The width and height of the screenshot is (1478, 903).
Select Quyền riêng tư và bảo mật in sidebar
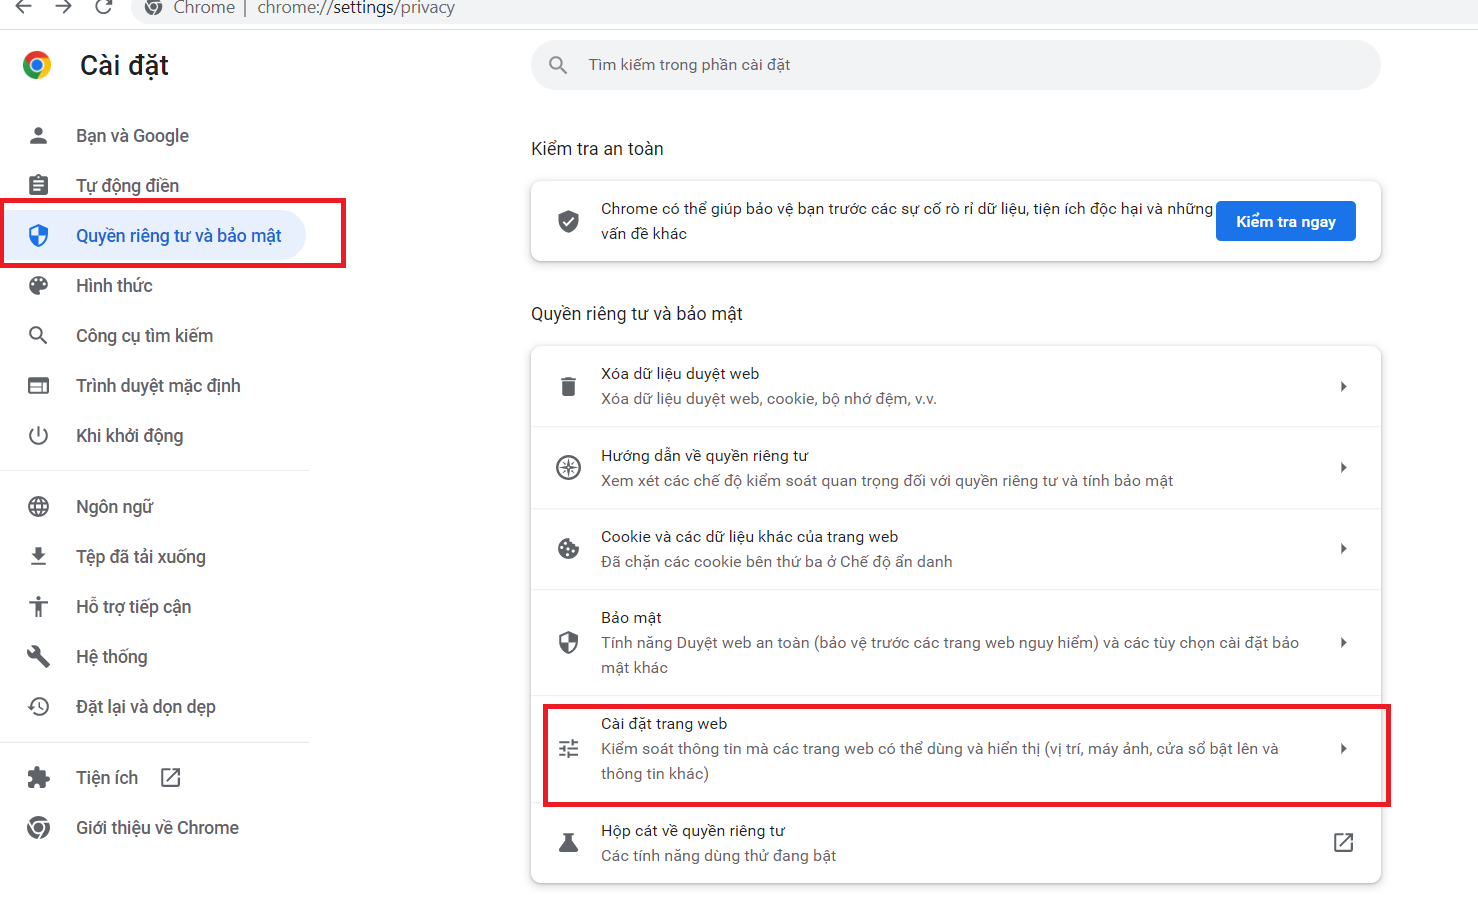(x=155, y=235)
